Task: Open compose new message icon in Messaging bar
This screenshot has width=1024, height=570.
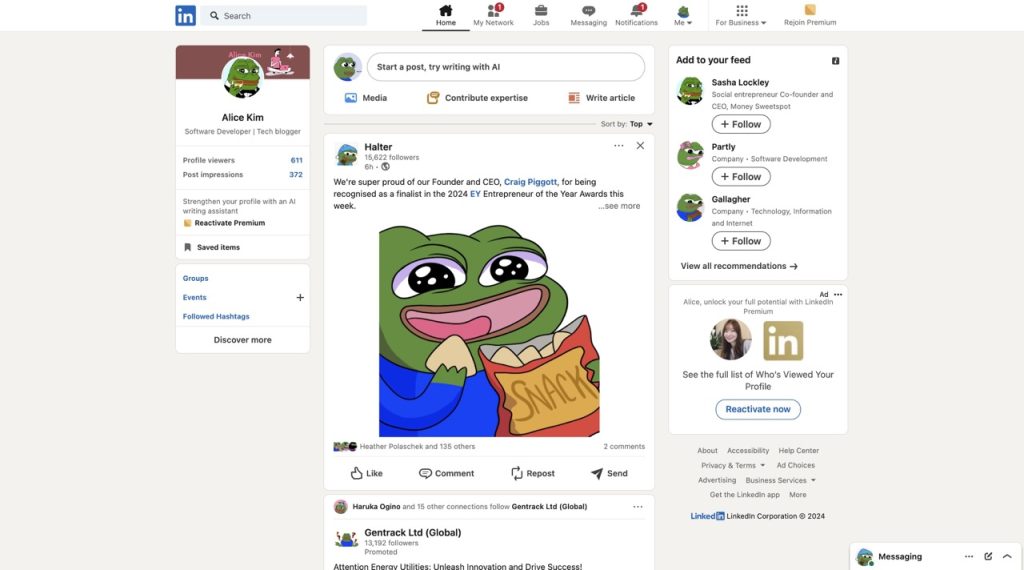Action: pos(988,556)
